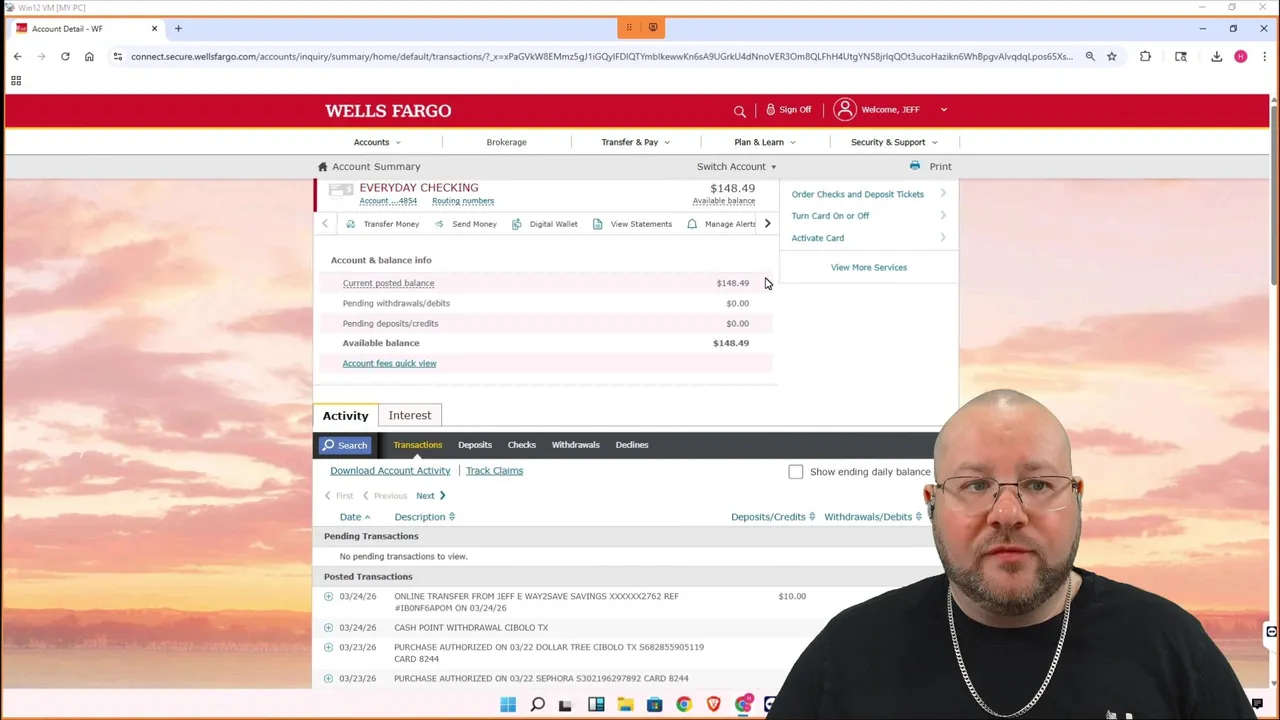The width and height of the screenshot is (1280, 720).
Task: Click the Send Money icon
Action: point(439,224)
